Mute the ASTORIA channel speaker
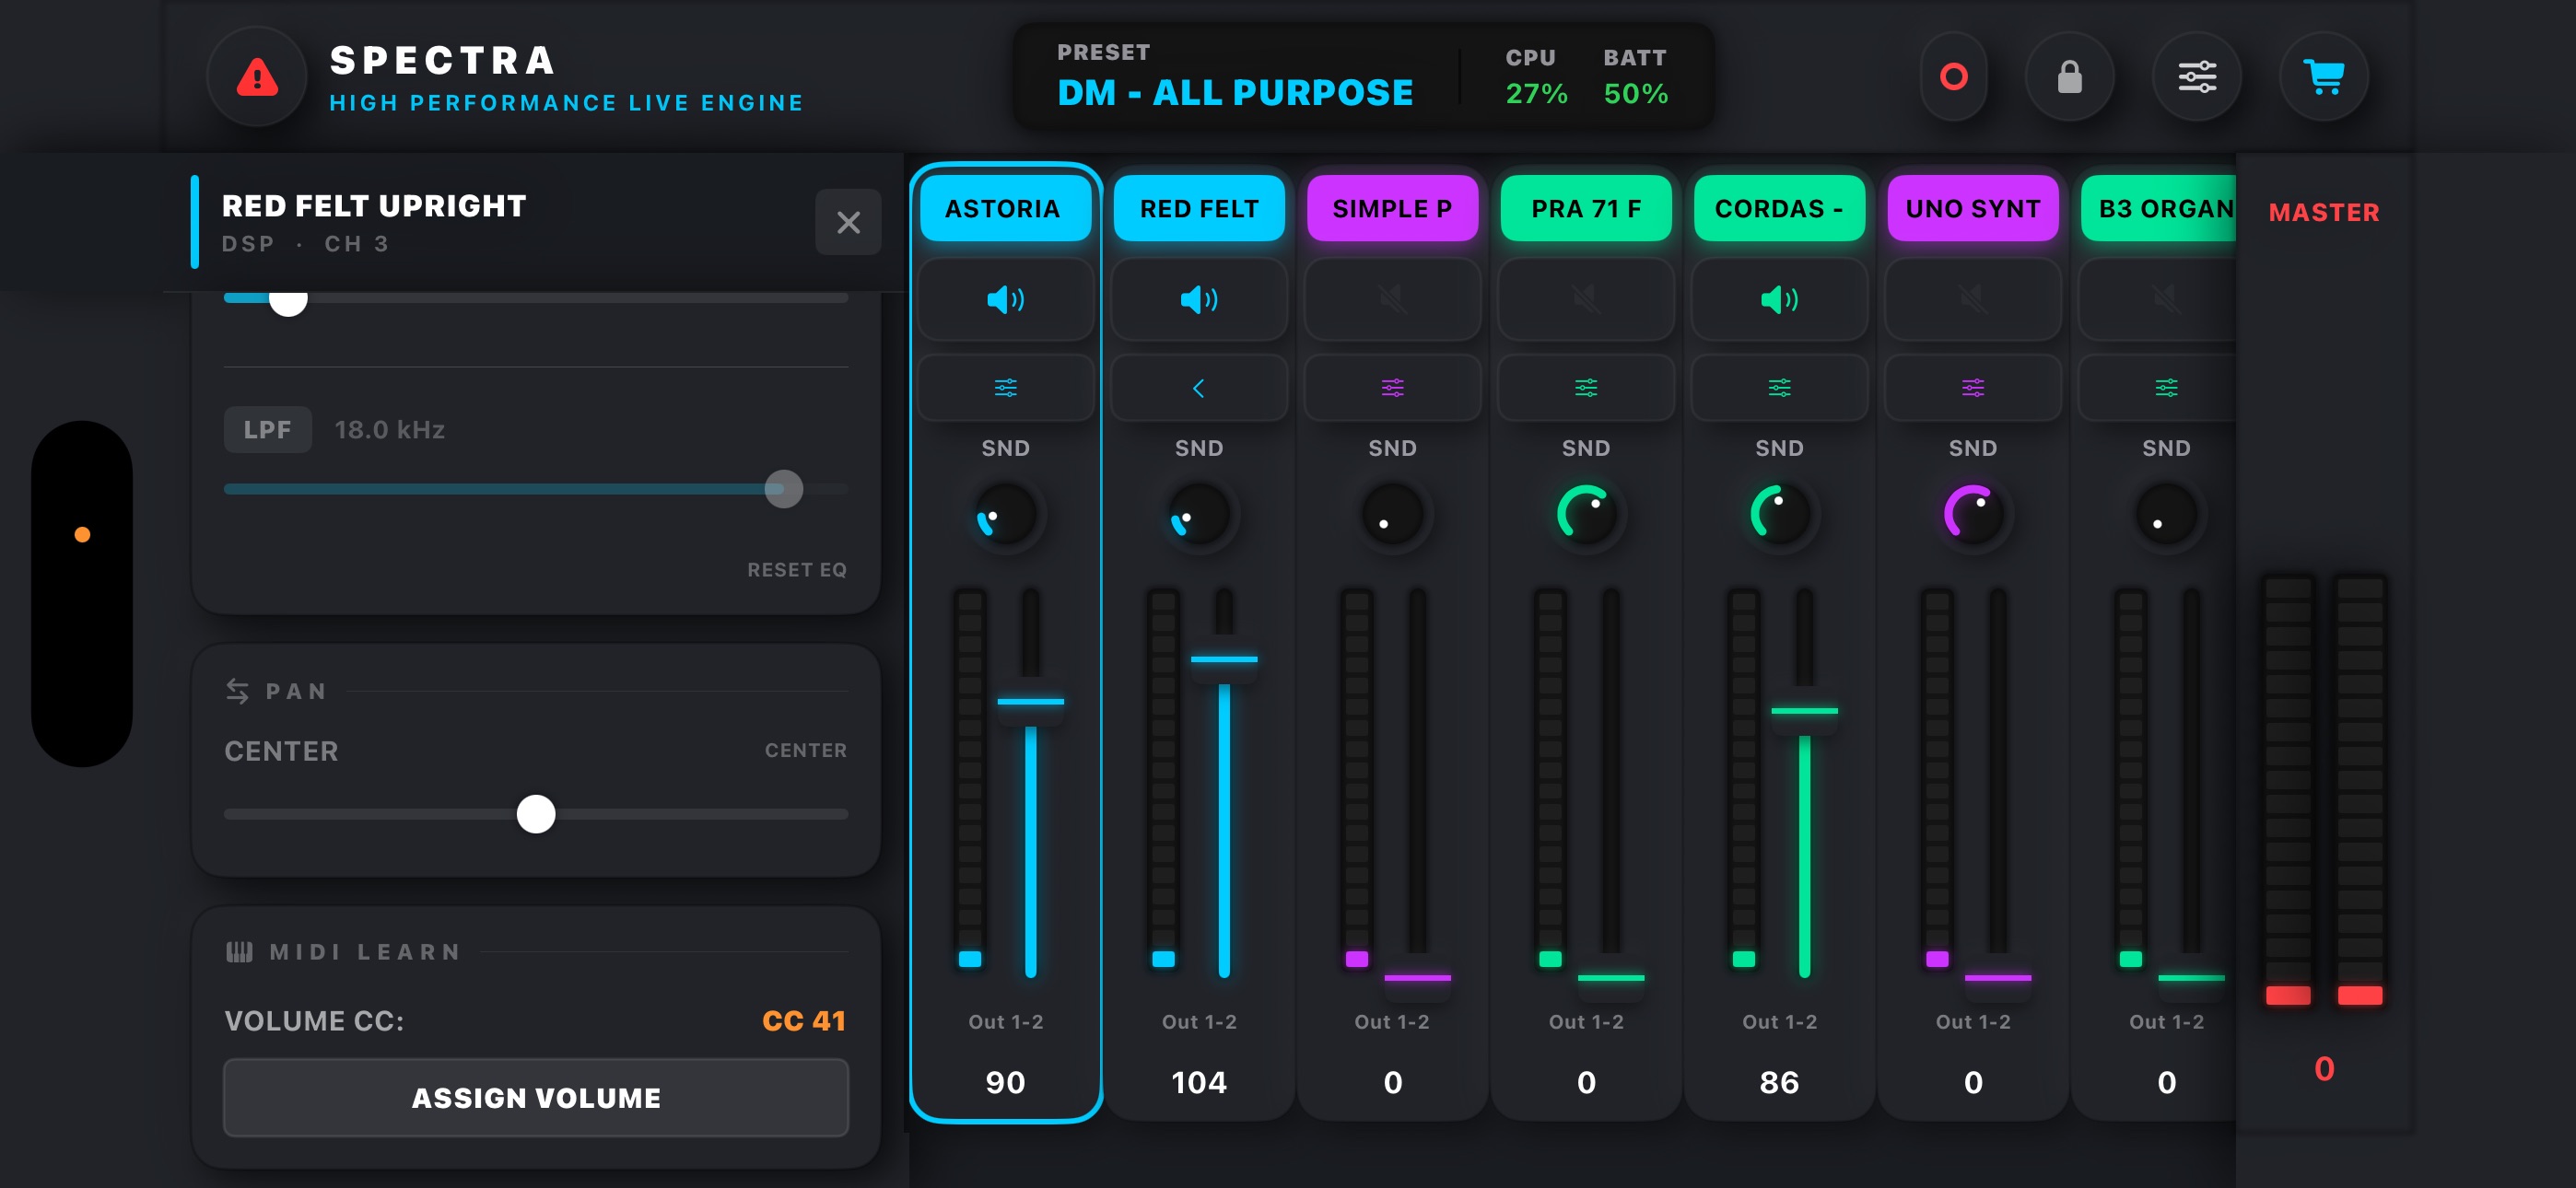The width and height of the screenshot is (2576, 1188). [x=1005, y=299]
